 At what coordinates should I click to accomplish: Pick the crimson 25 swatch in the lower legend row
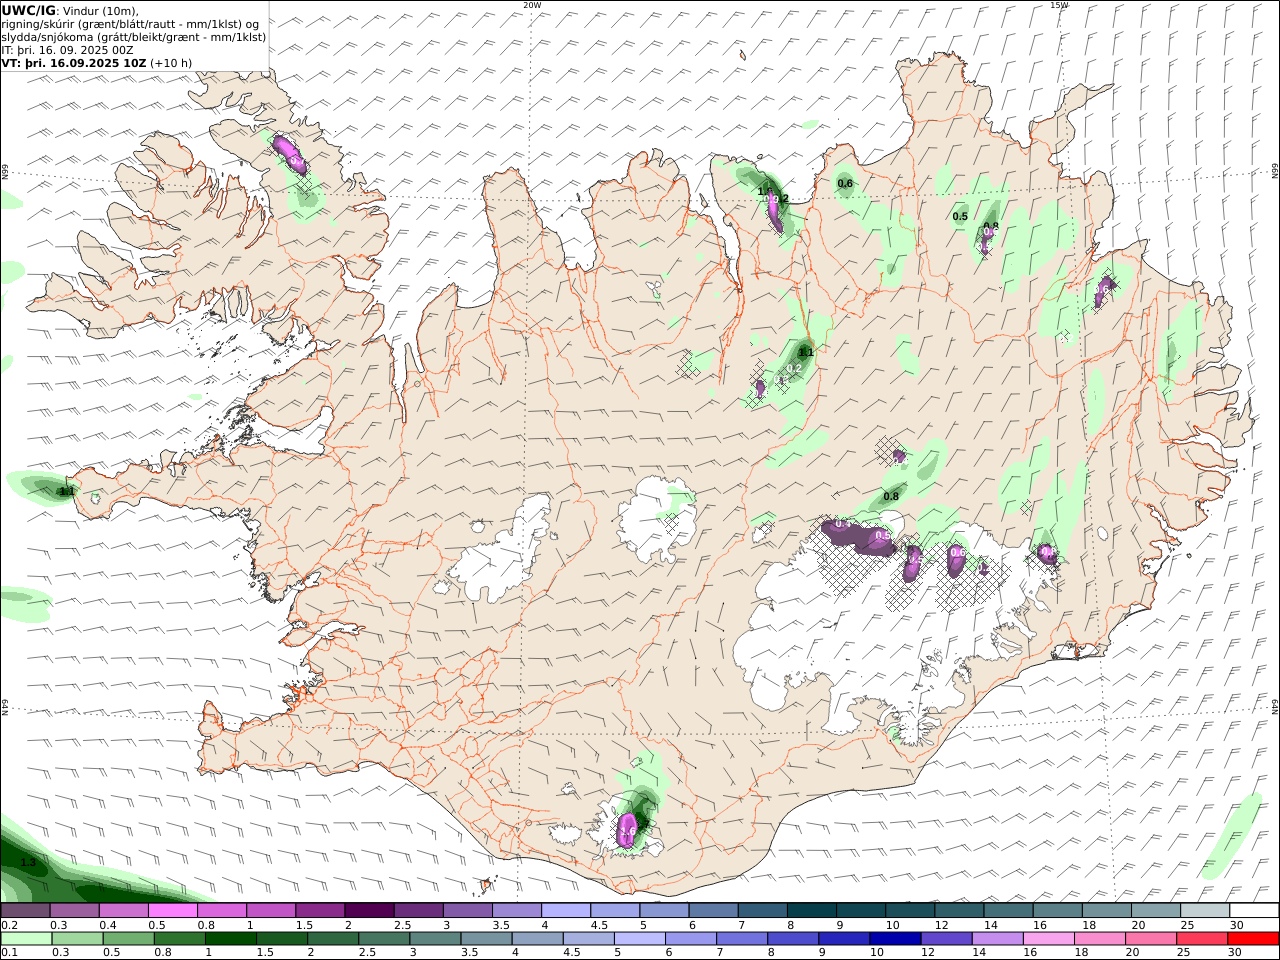1202,938
